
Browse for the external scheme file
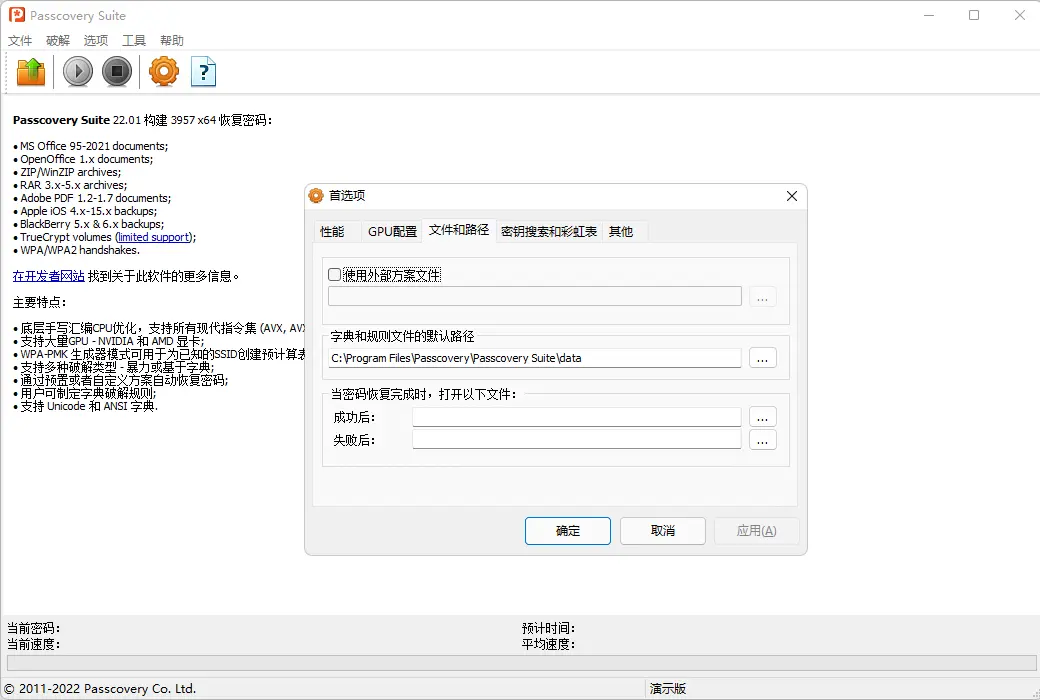(763, 297)
